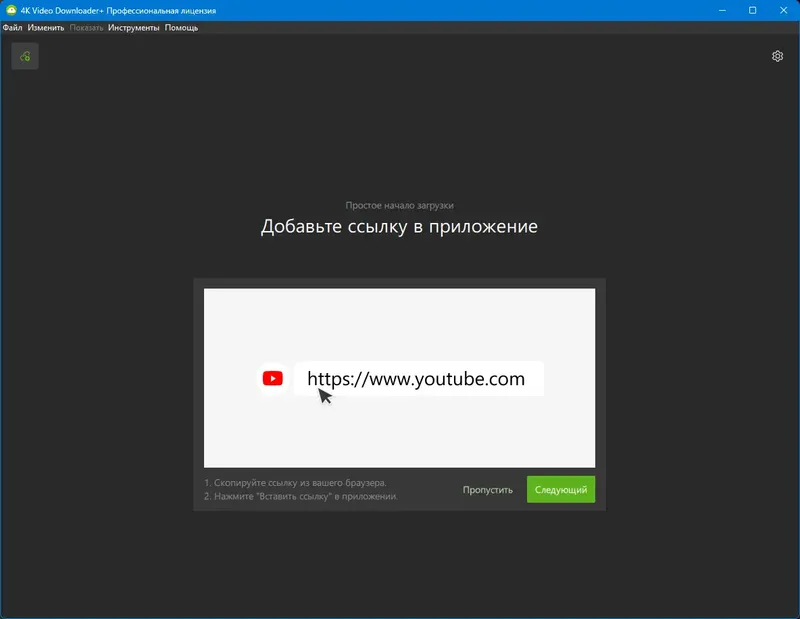Select the Paste Link tool icon
Viewport: 800px width, 619px height.
click(24, 56)
